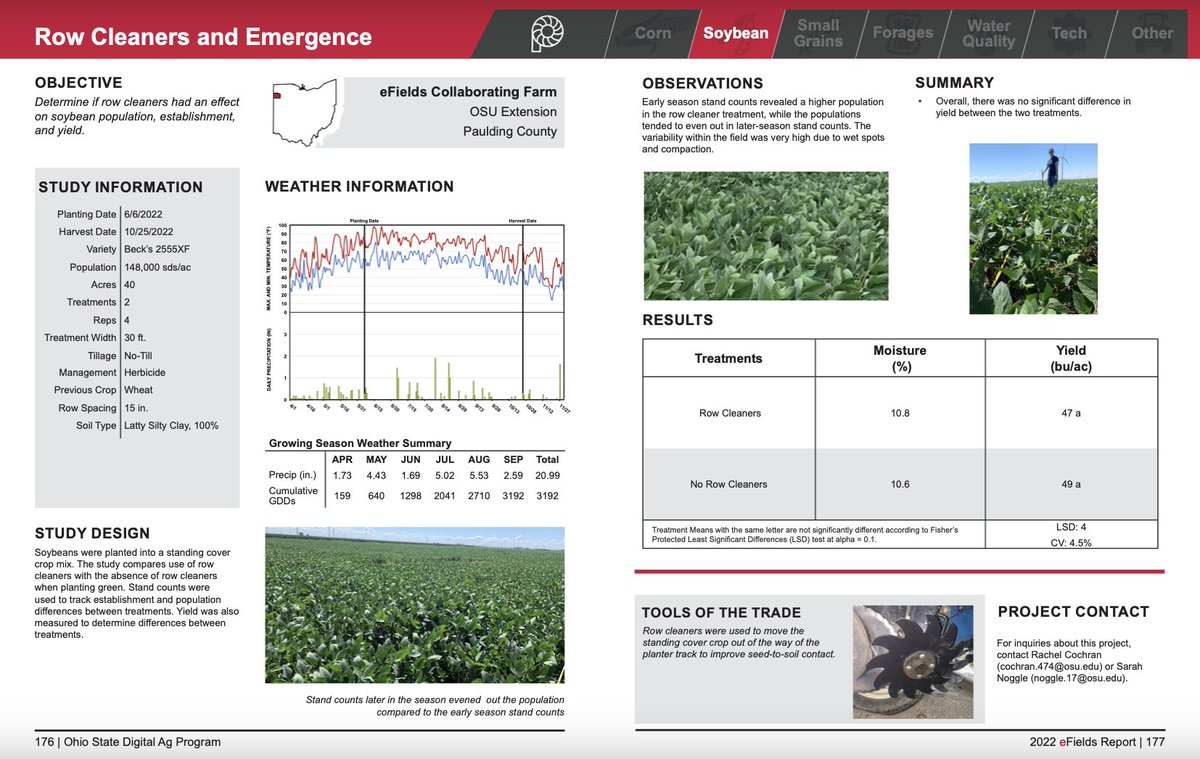Click the Row Cleaners treatment cell
1200x759 pixels.
click(x=729, y=413)
